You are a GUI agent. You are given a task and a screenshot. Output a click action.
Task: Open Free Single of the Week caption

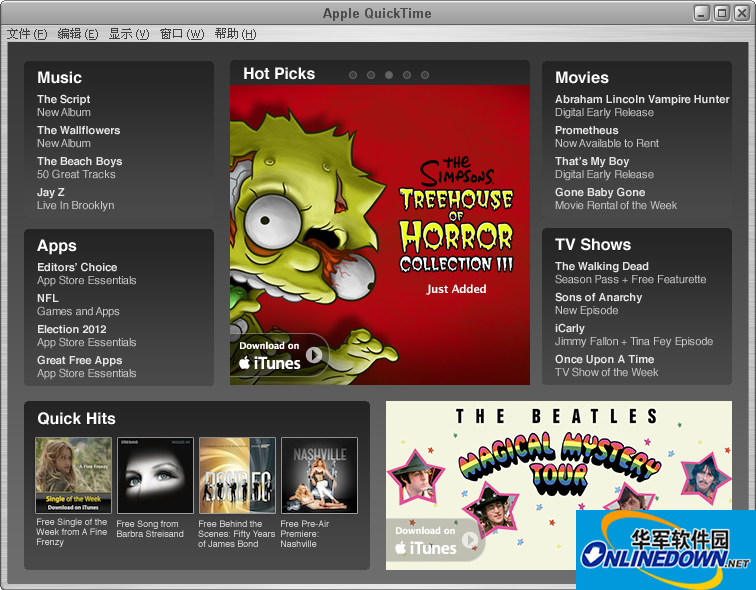[72, 532]
